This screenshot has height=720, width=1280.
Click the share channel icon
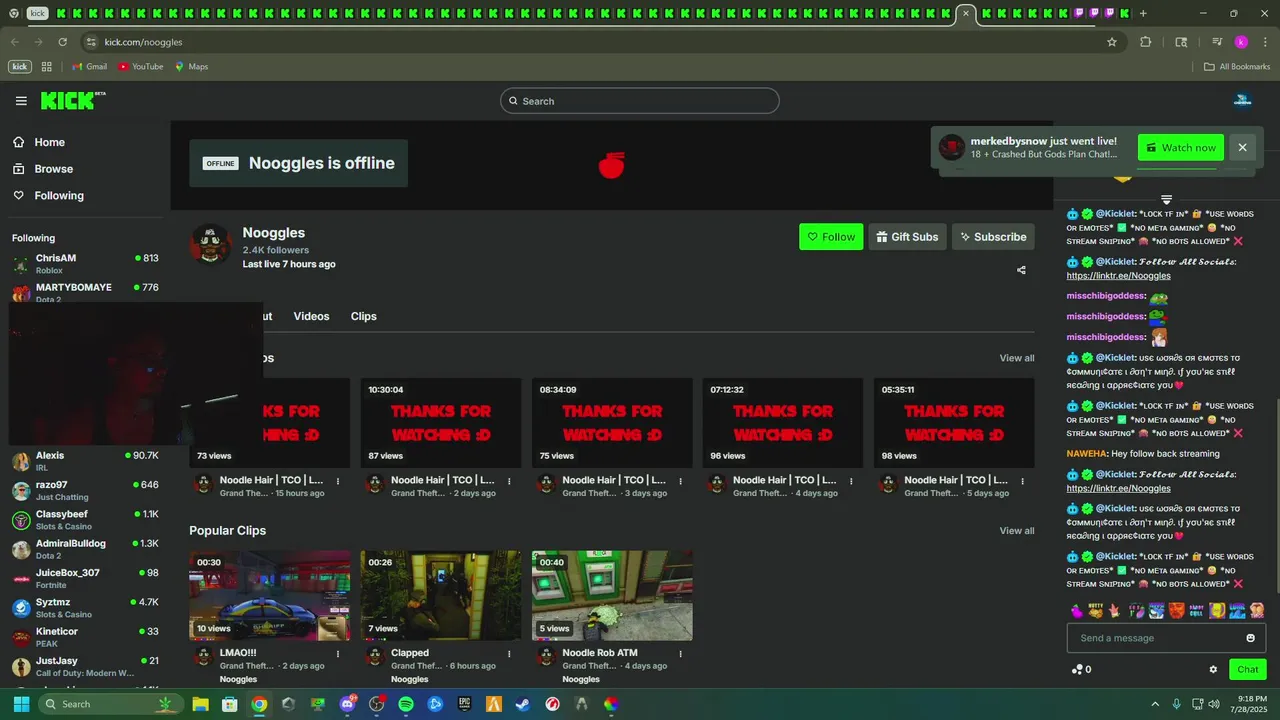(x=1021, y=270)
